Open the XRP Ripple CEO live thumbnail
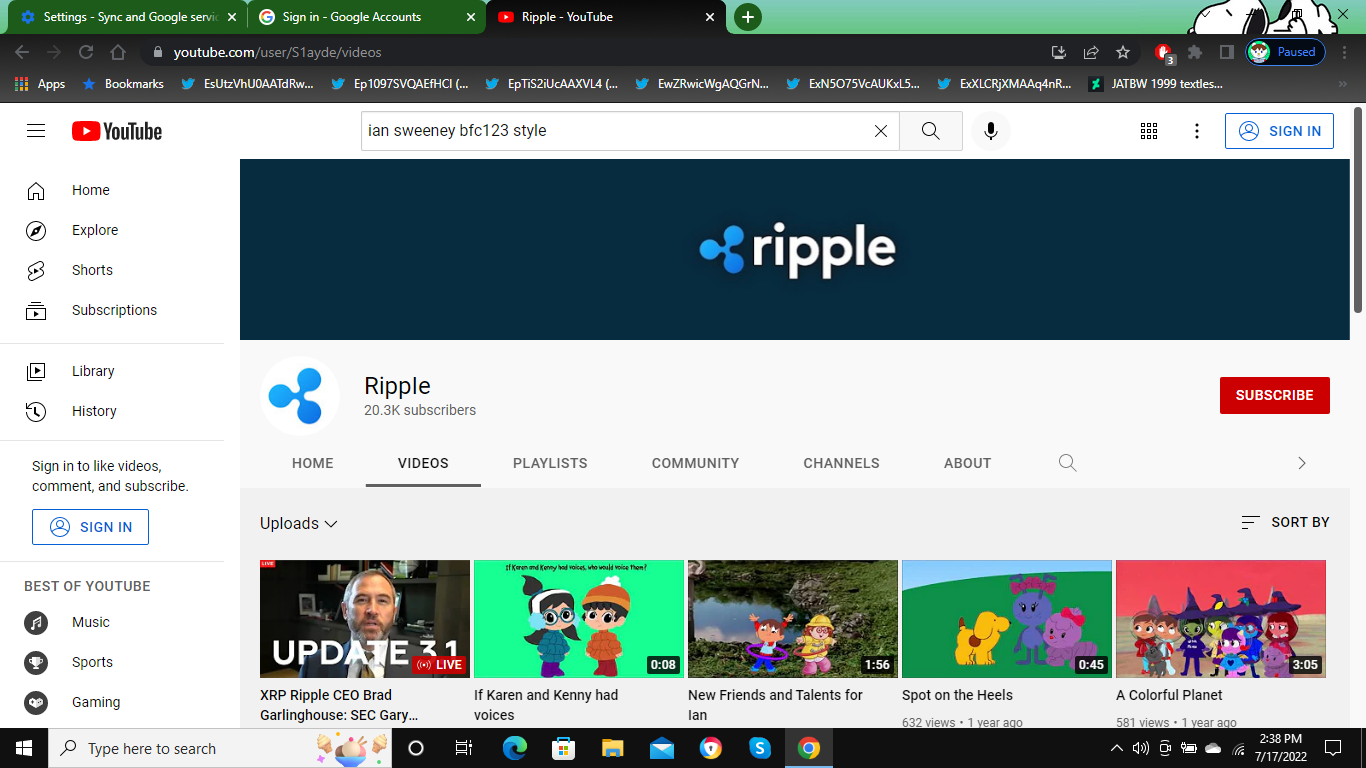The width and height of the screenshot is (1366, 768). (365, 619)
